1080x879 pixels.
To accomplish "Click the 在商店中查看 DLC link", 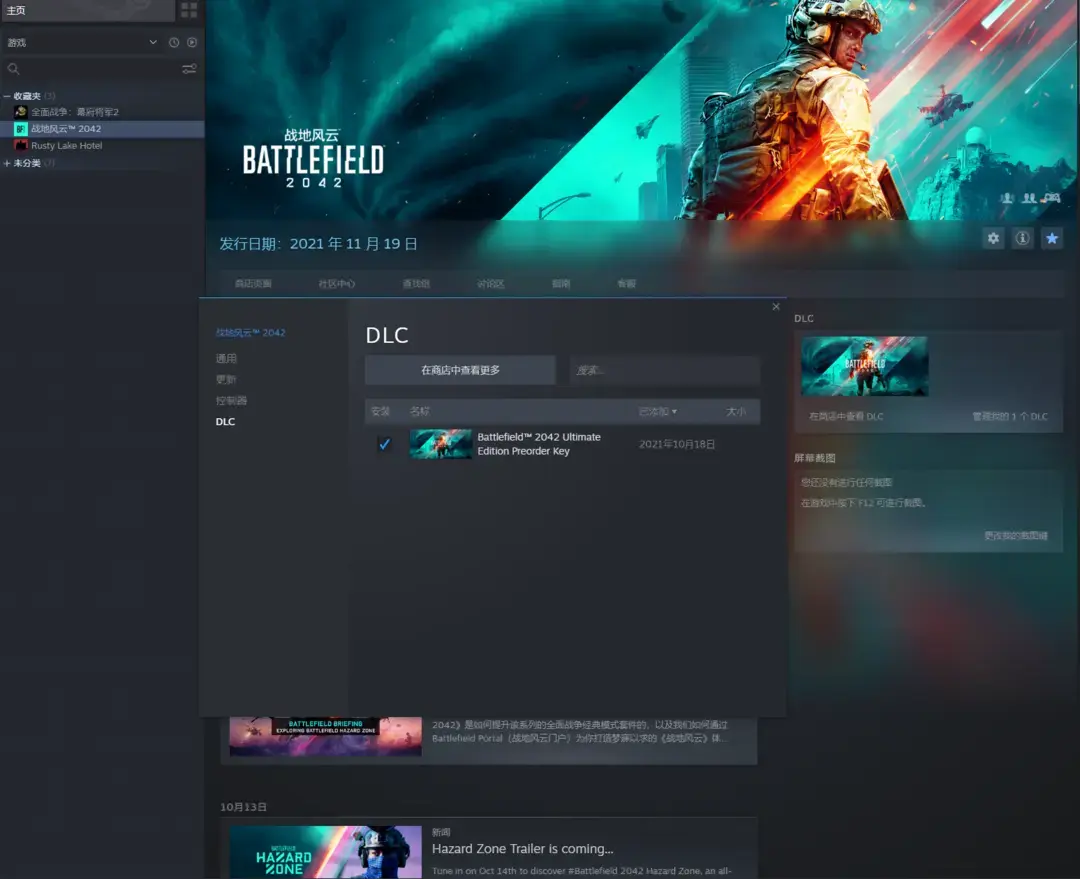I will (846, 416).
